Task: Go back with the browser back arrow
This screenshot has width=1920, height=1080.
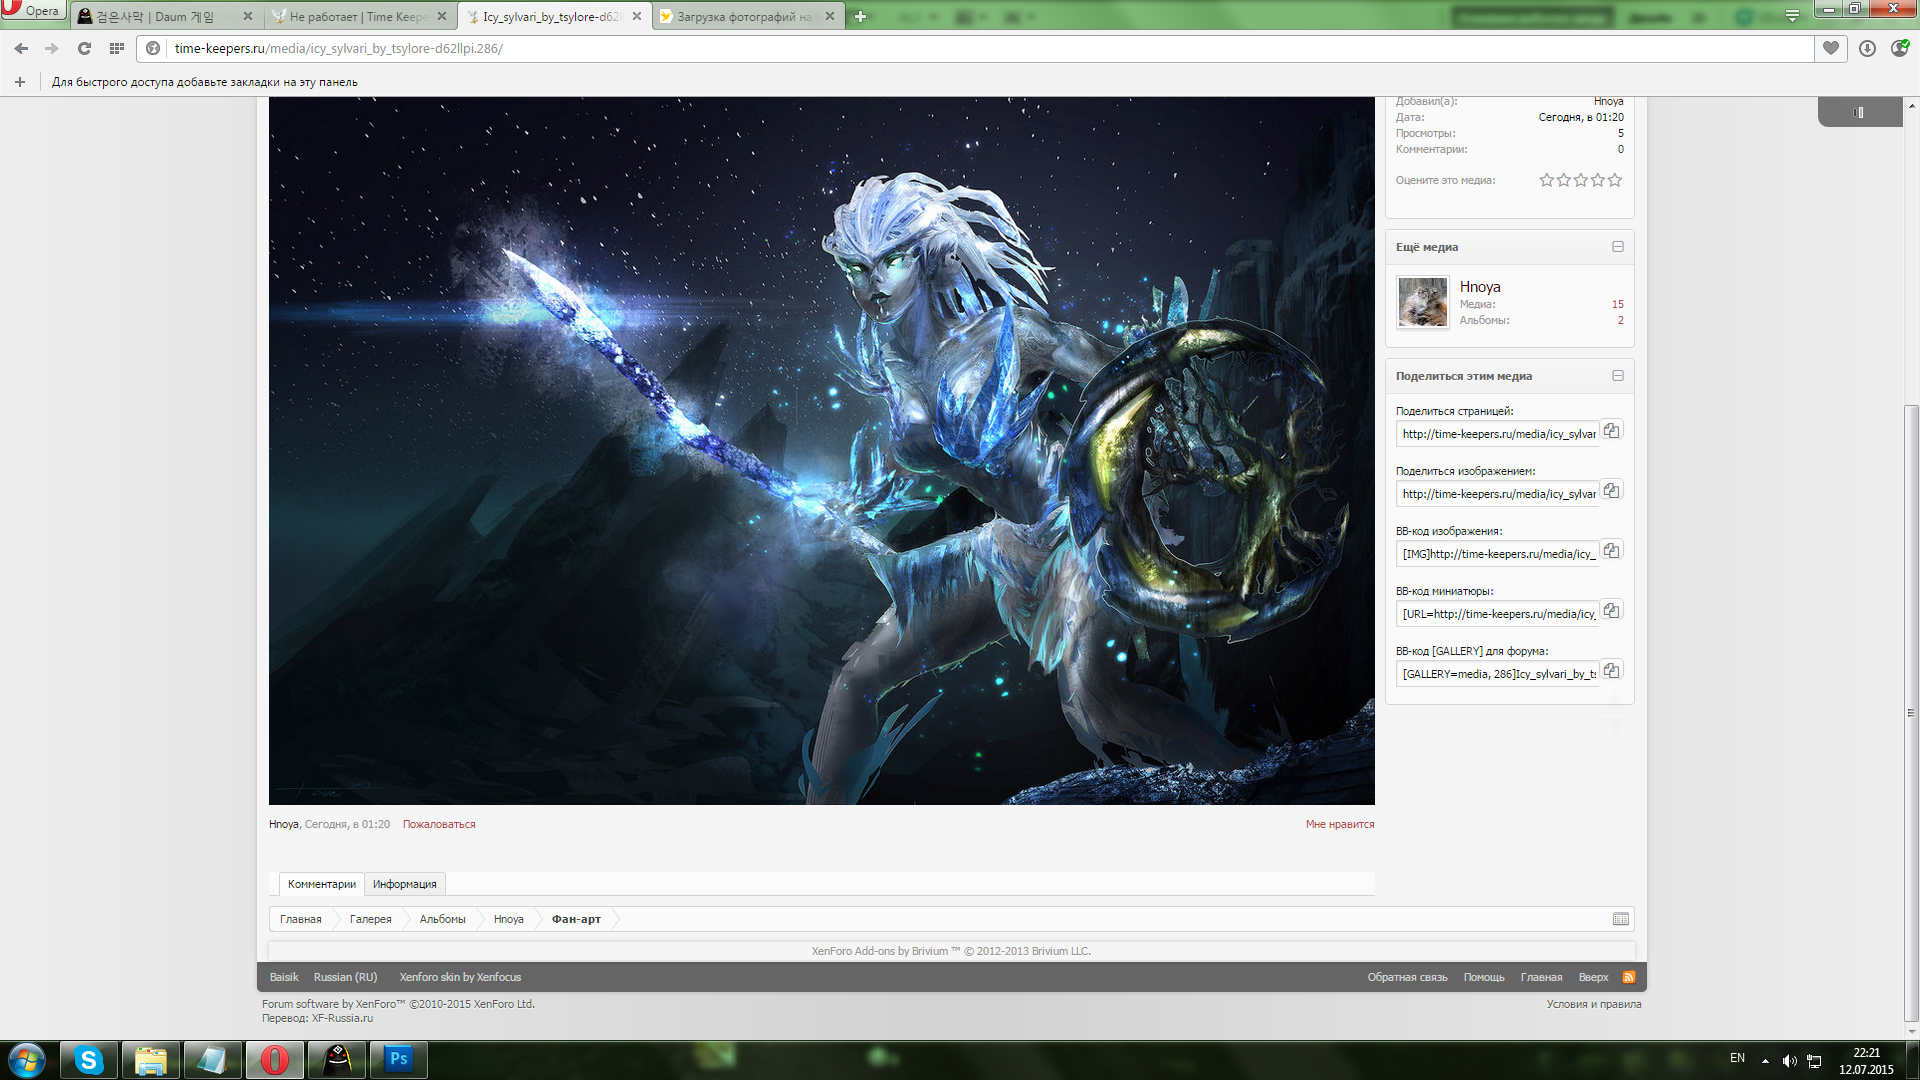Action: point(21,48)
